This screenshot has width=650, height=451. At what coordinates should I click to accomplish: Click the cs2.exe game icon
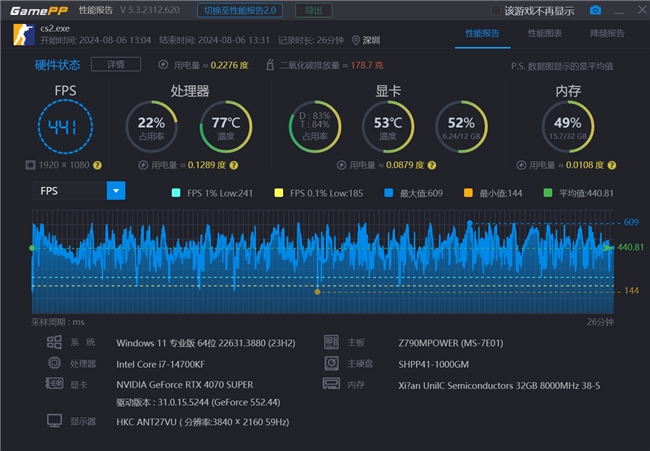click(x=24, y=34)
